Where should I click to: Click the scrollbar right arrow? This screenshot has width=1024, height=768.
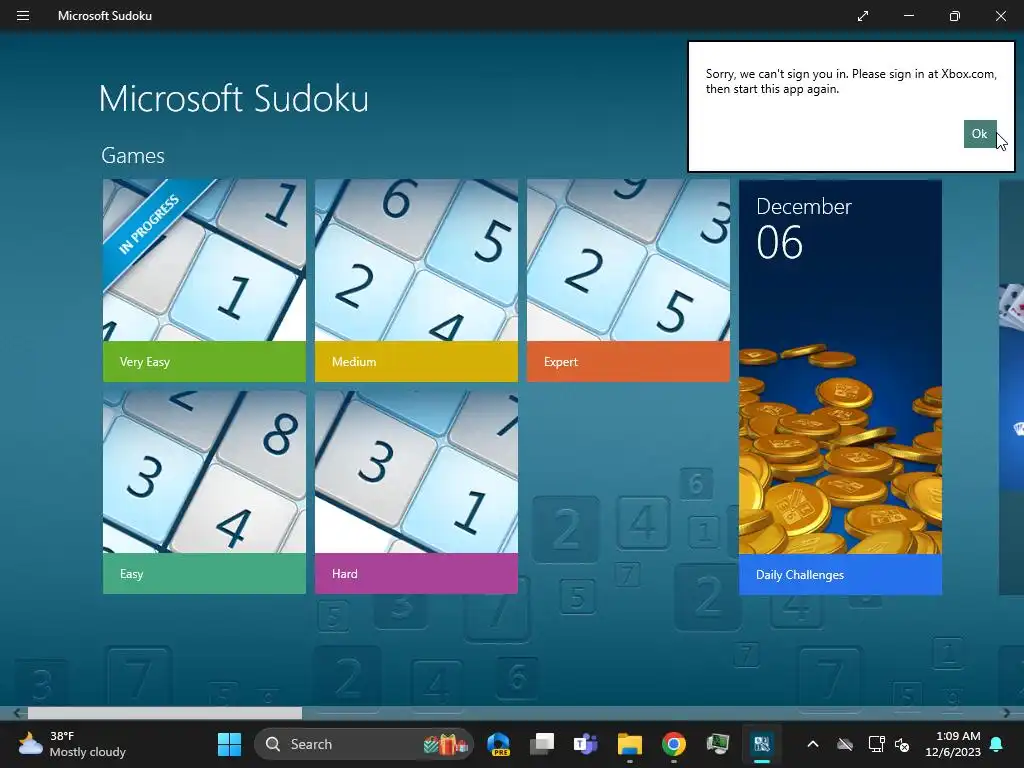coord(1006,712)
